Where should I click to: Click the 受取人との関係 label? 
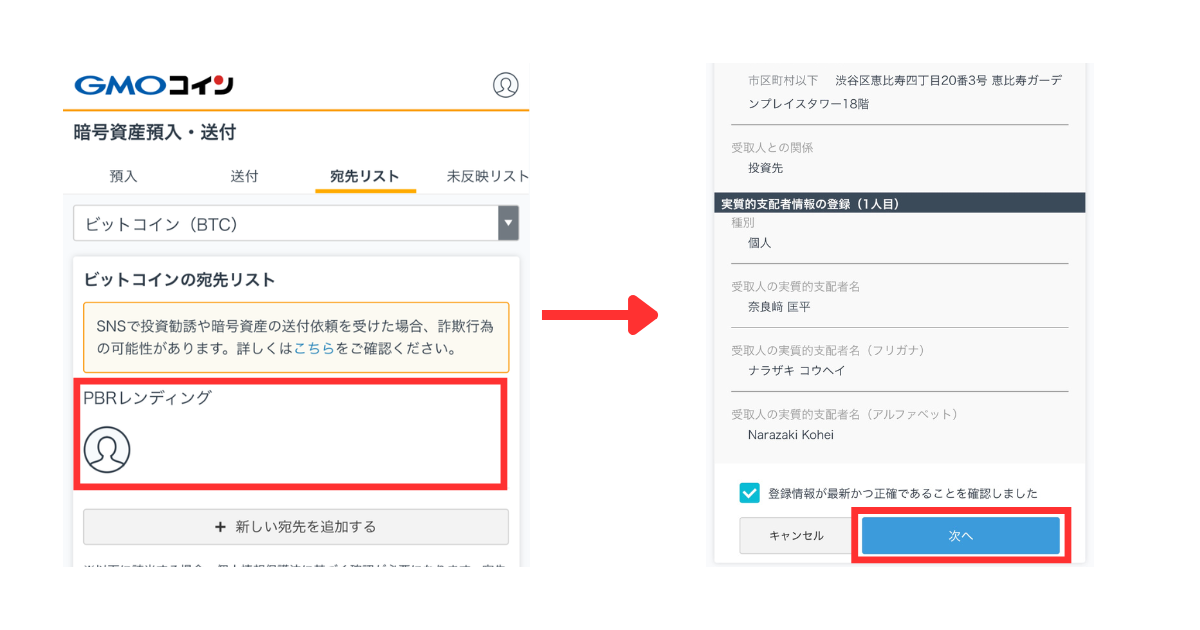[x=772, y=148]
